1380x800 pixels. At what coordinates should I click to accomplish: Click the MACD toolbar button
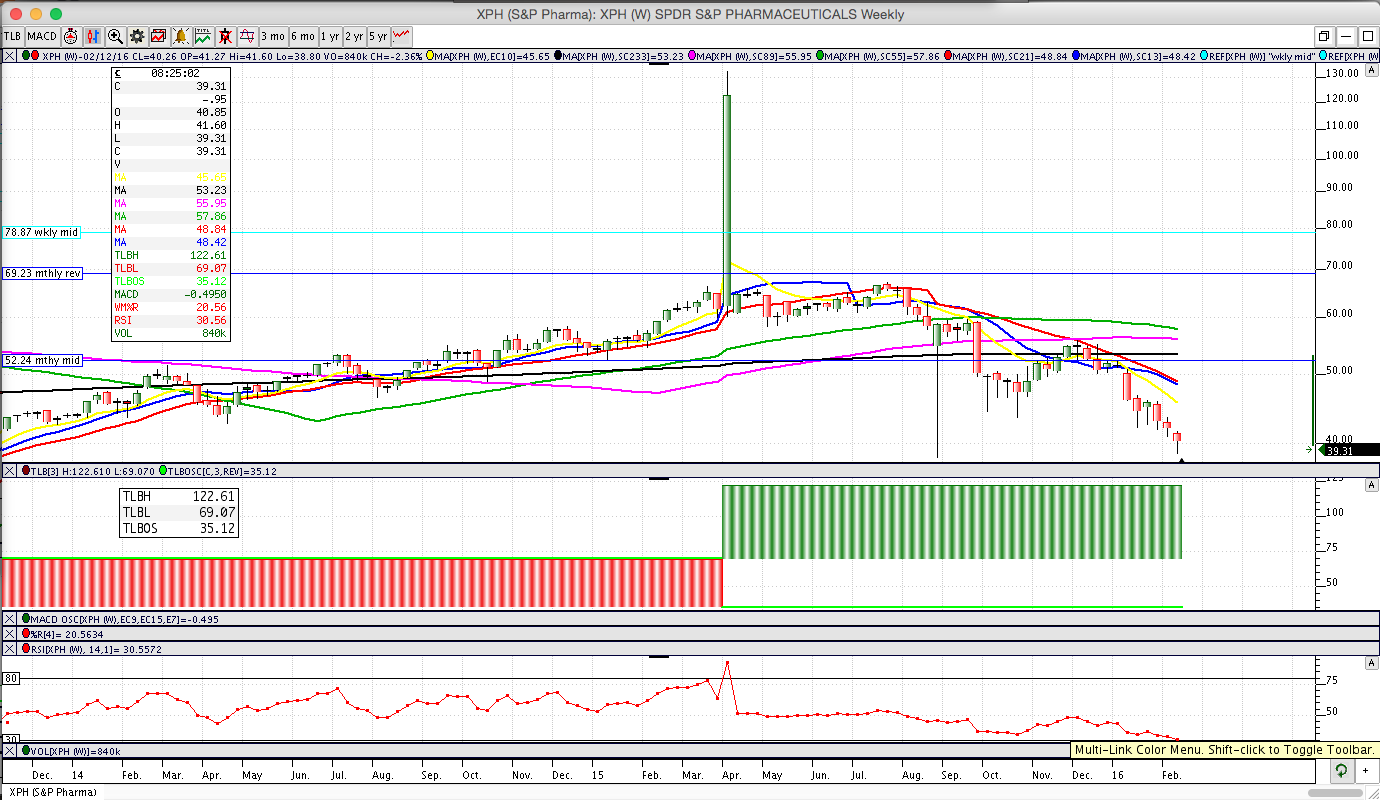pos(42,36)
